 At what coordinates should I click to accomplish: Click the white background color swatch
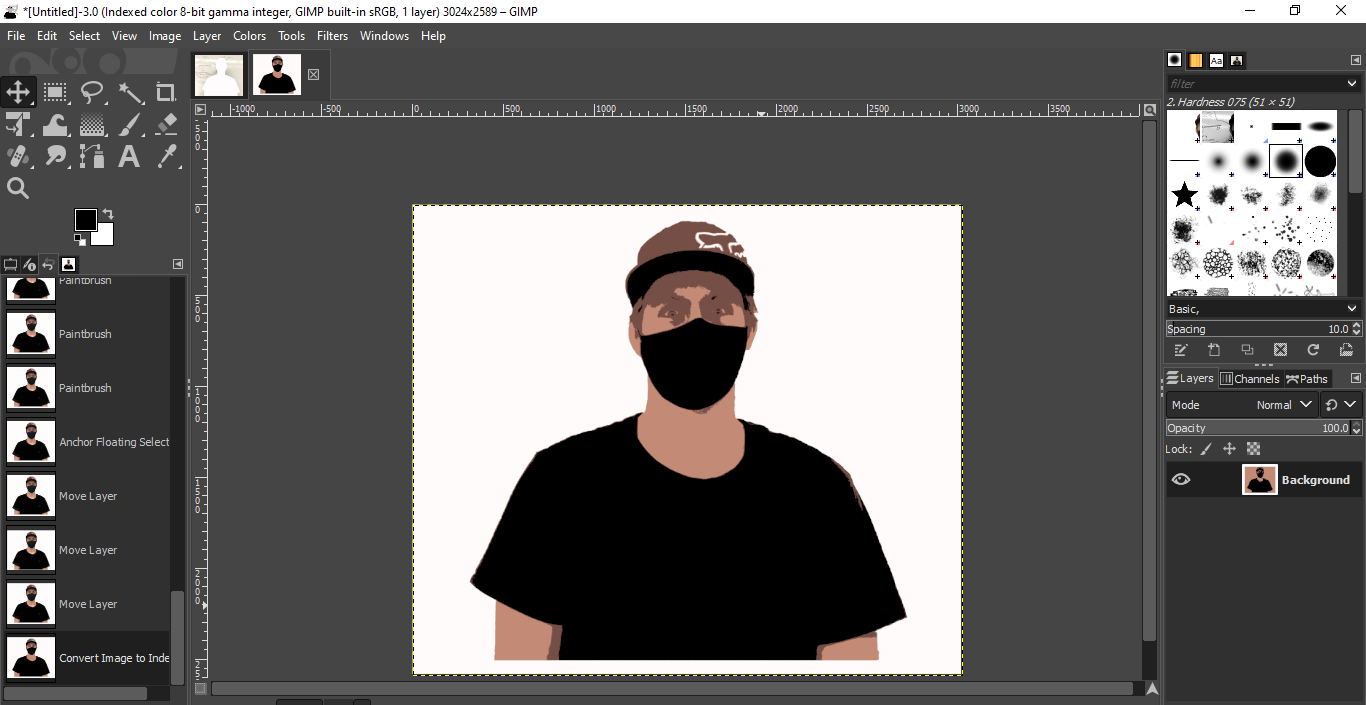pos(103,235)
